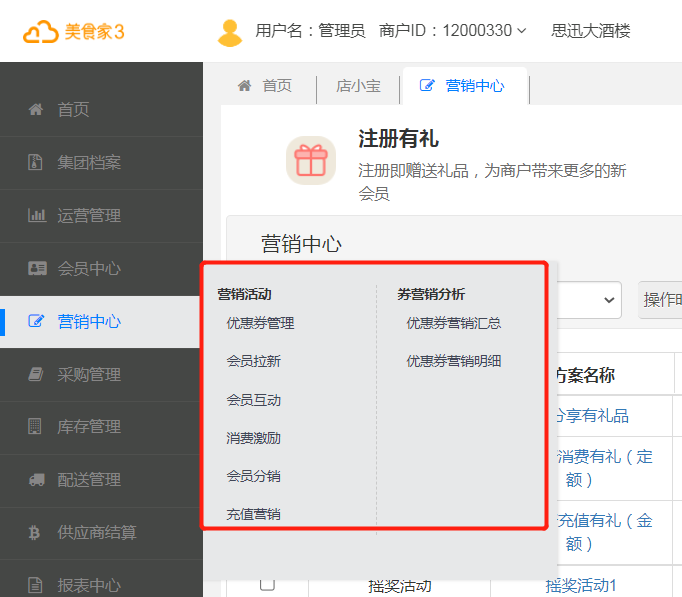The image size is (682, 597).
Task: Open 优惠券管理 in the flyout menu
Action: (260, 323)
